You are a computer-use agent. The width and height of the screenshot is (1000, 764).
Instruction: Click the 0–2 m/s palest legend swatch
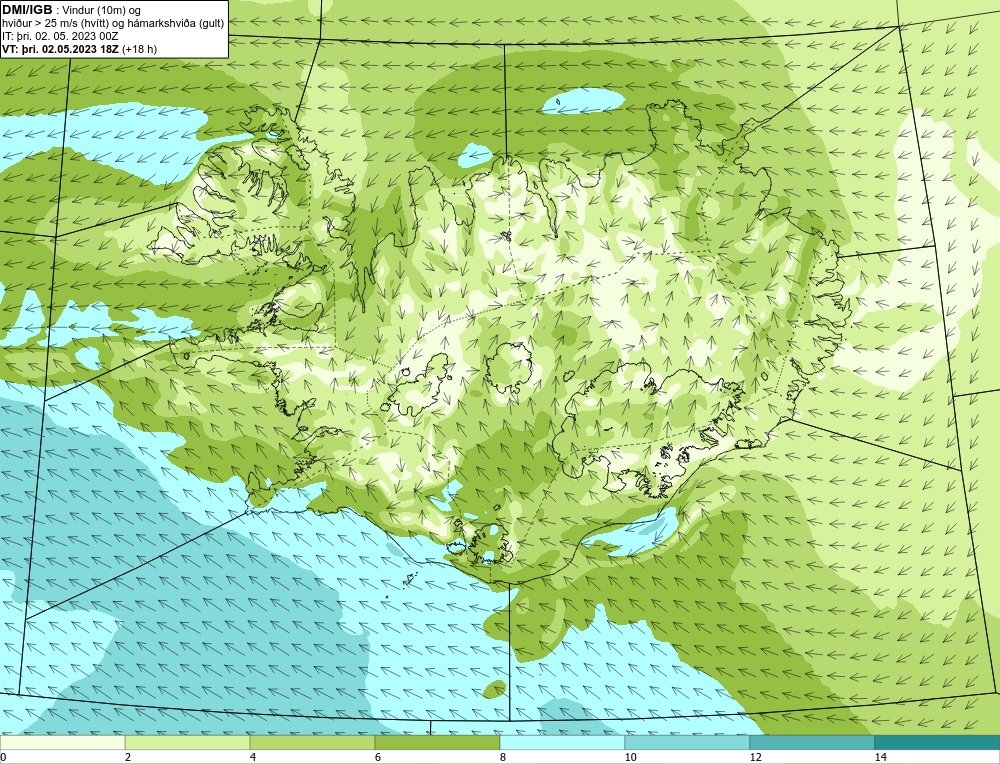pyautogui.click(x=62, y=742)
